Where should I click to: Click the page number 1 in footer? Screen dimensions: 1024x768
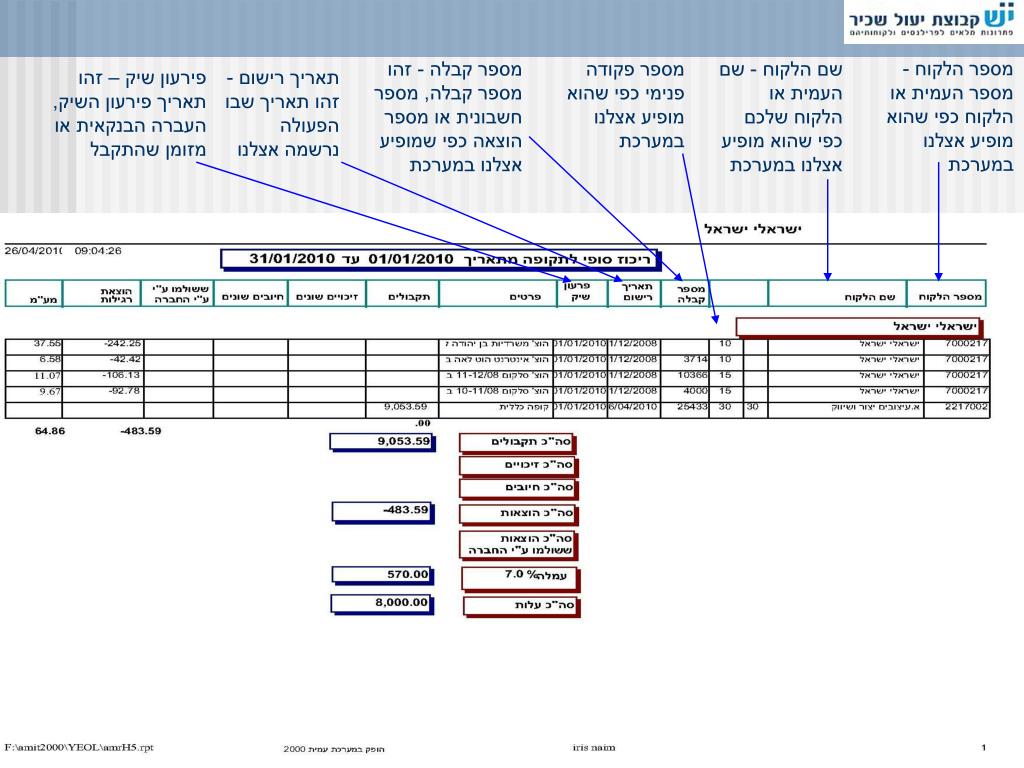click(x=984, y=748)
